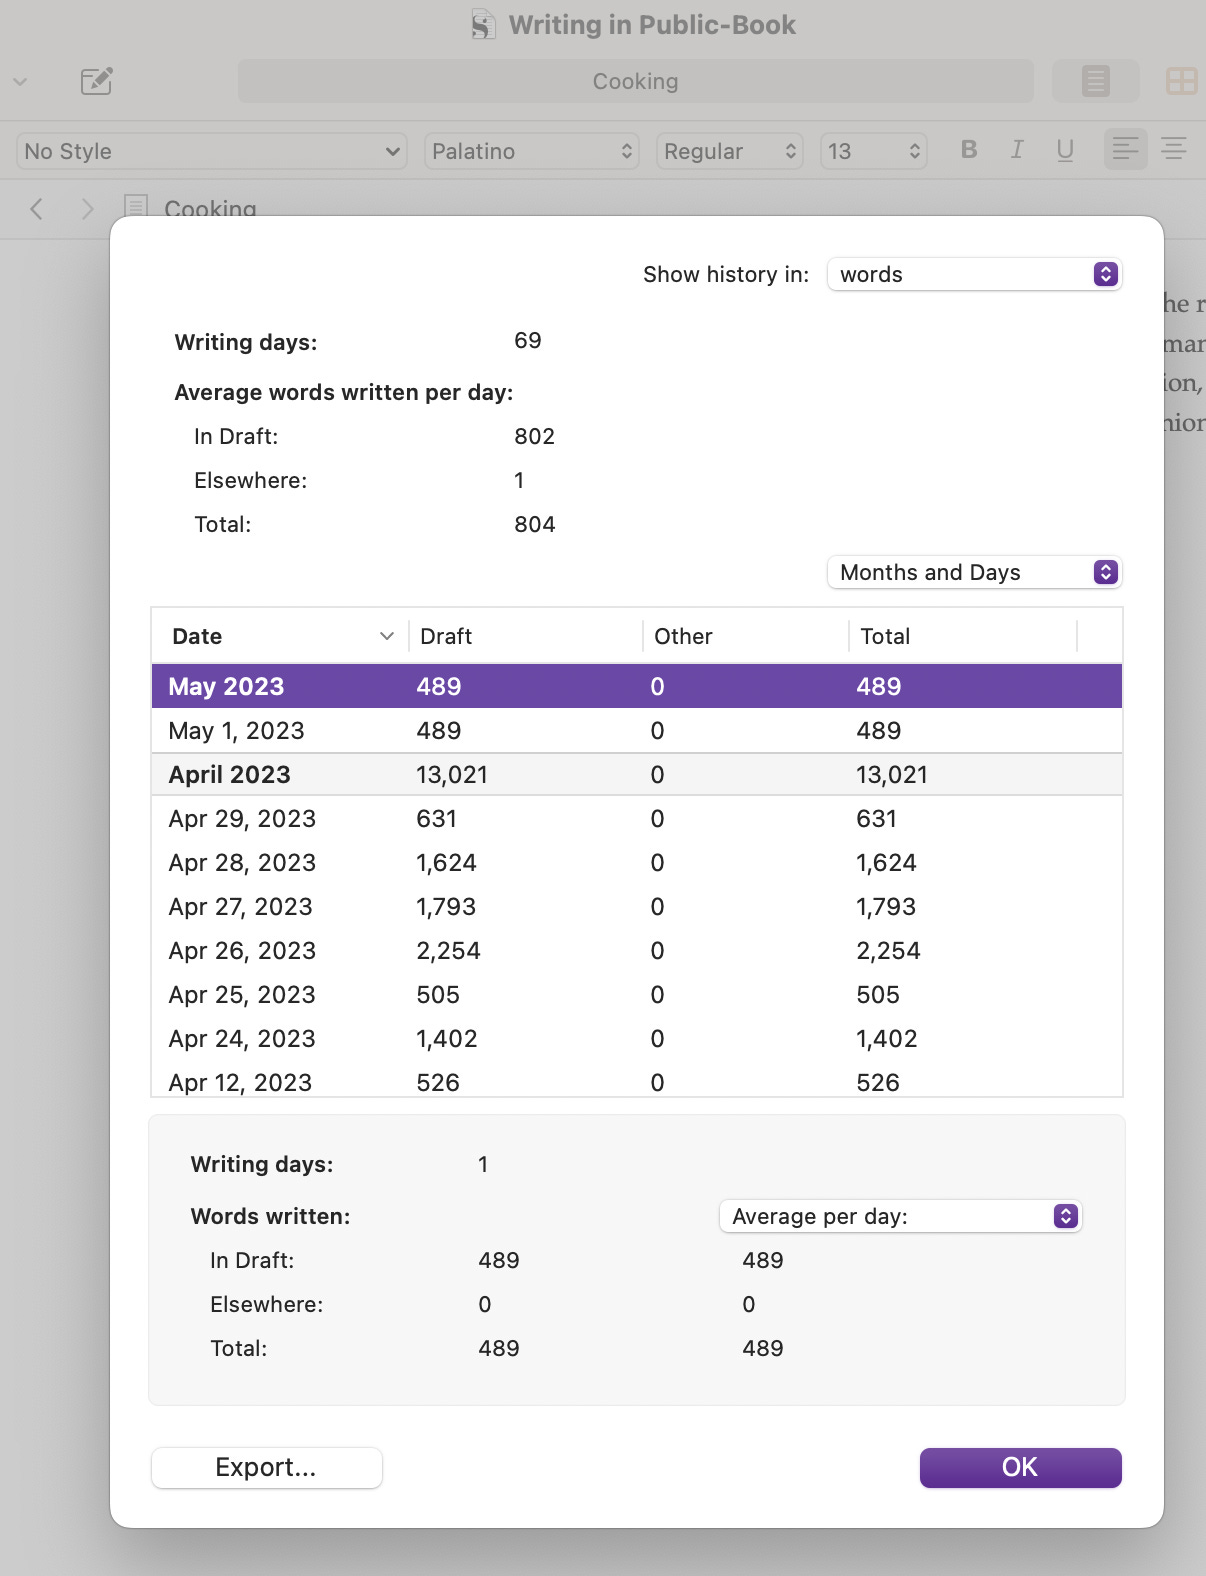The image size is (1206, 1576).
Task: Sort by the Total column header
Action: click(963, 636)
